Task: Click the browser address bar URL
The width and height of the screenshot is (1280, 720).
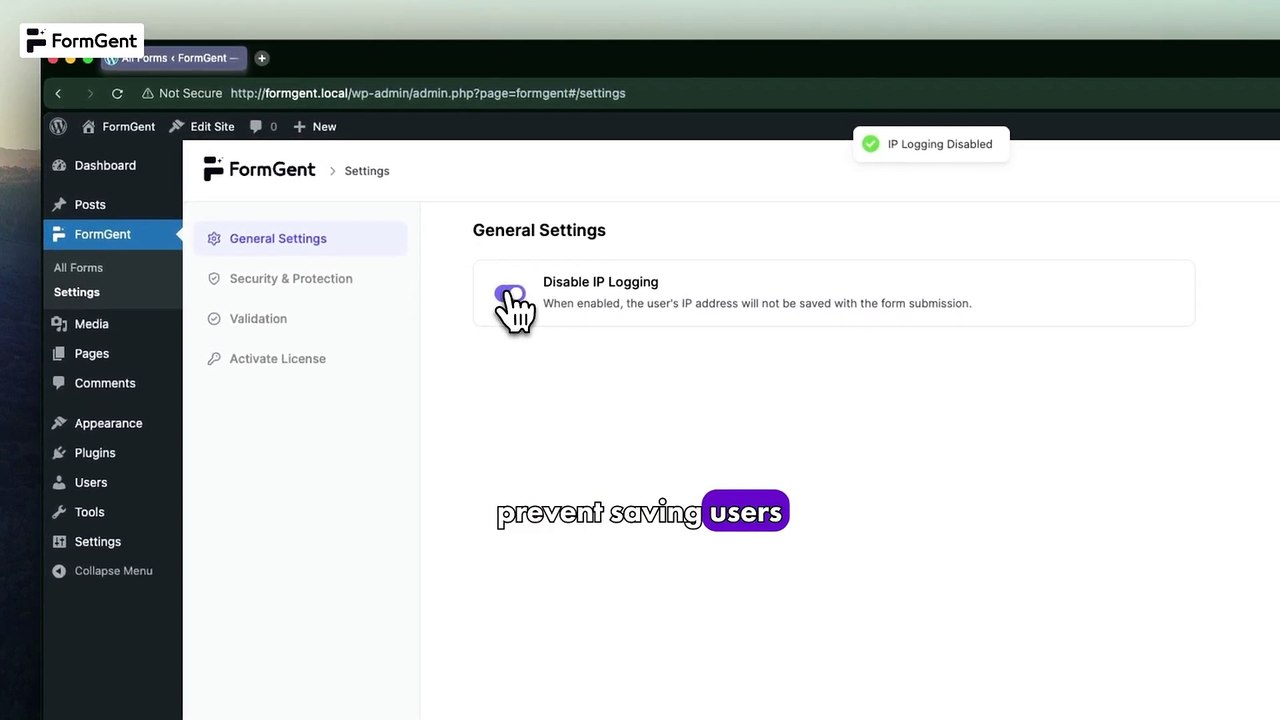Action: click(428, 93)
